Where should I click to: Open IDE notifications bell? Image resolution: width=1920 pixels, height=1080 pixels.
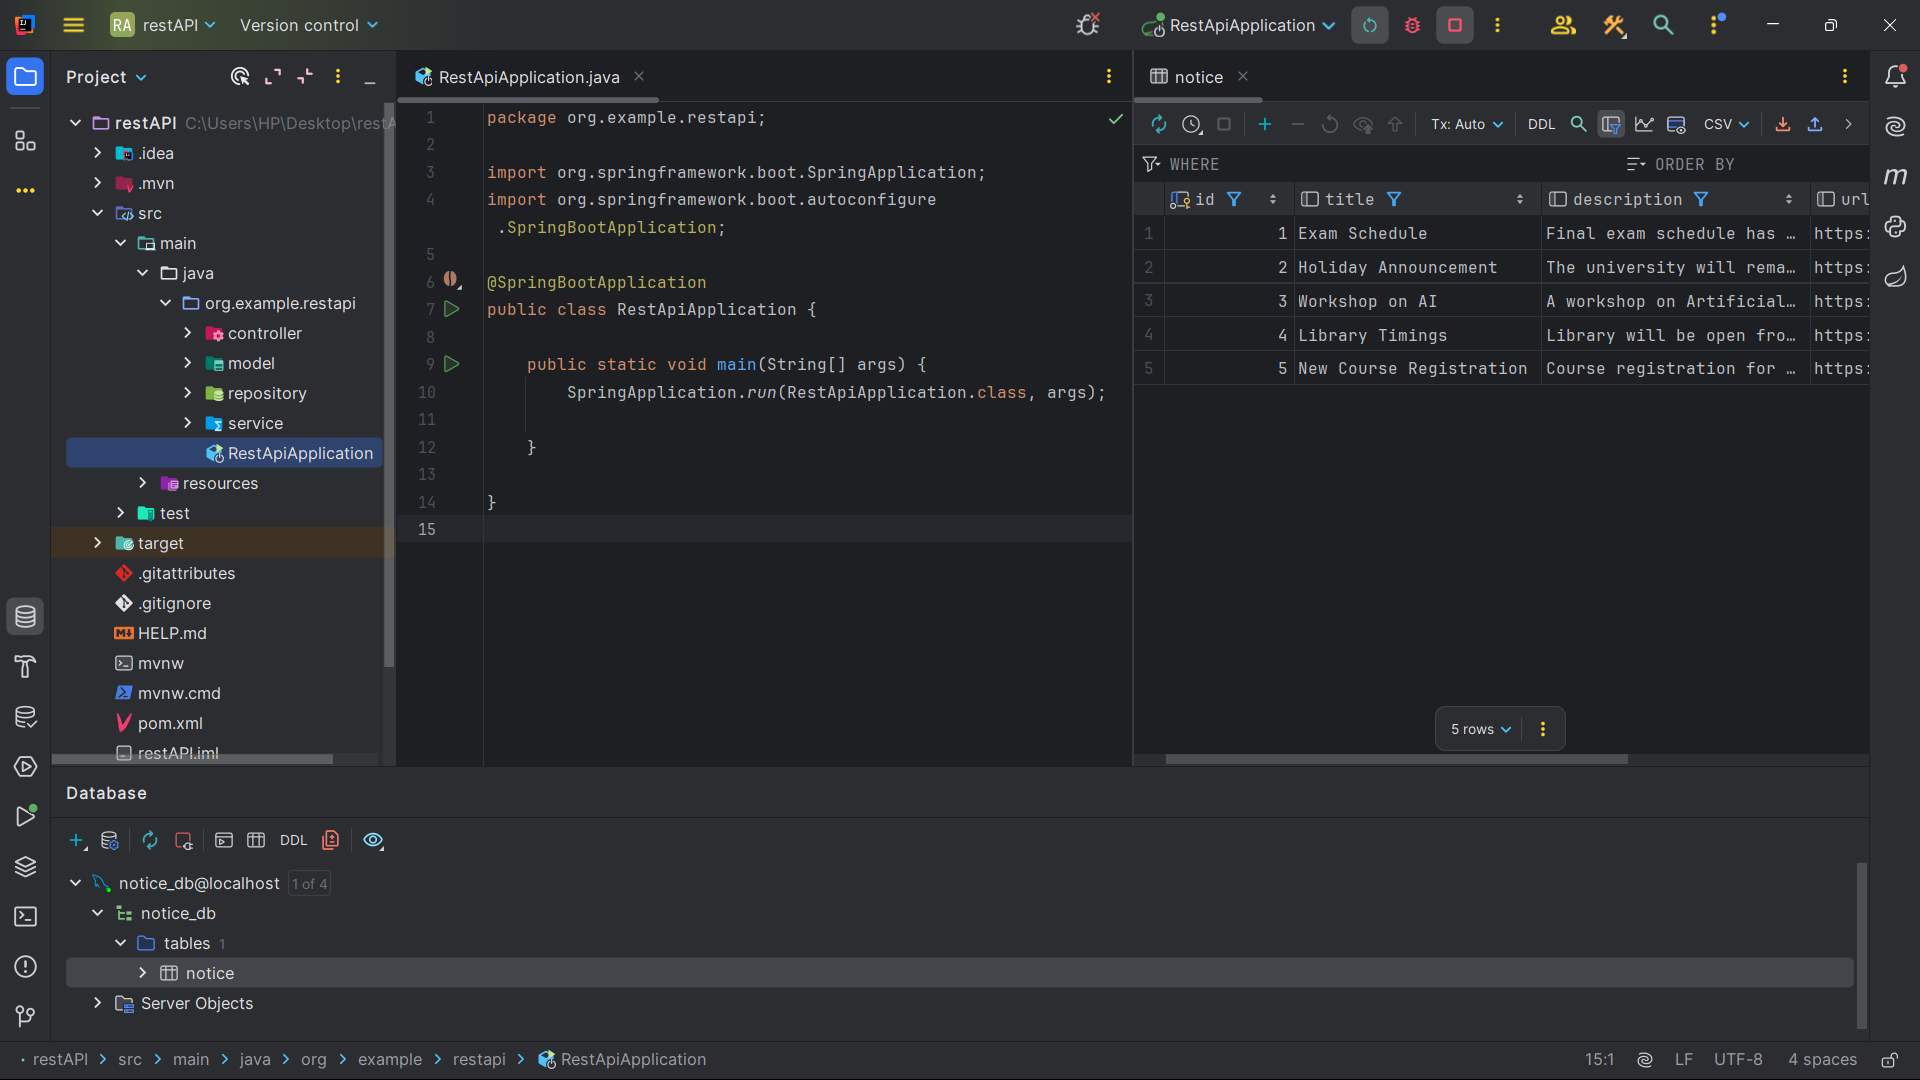pos(1895,77)
